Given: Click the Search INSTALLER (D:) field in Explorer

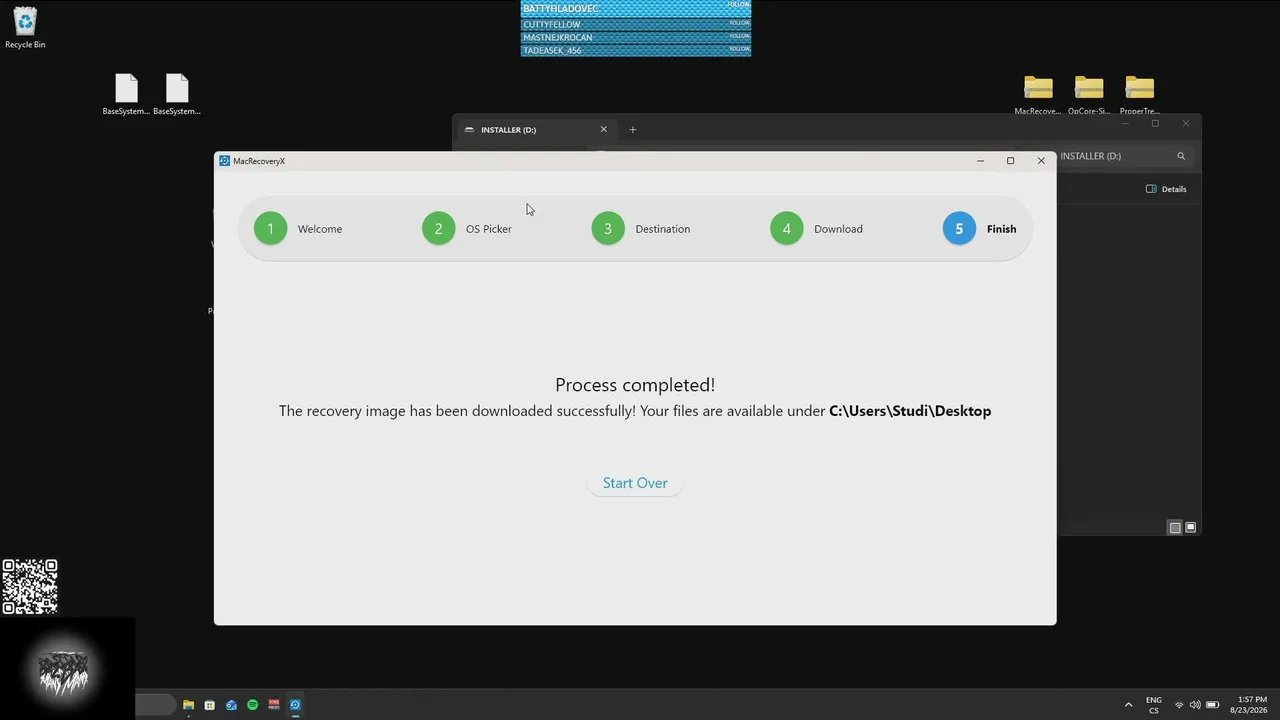Looking at the screenshot, I should point(1124,156).
